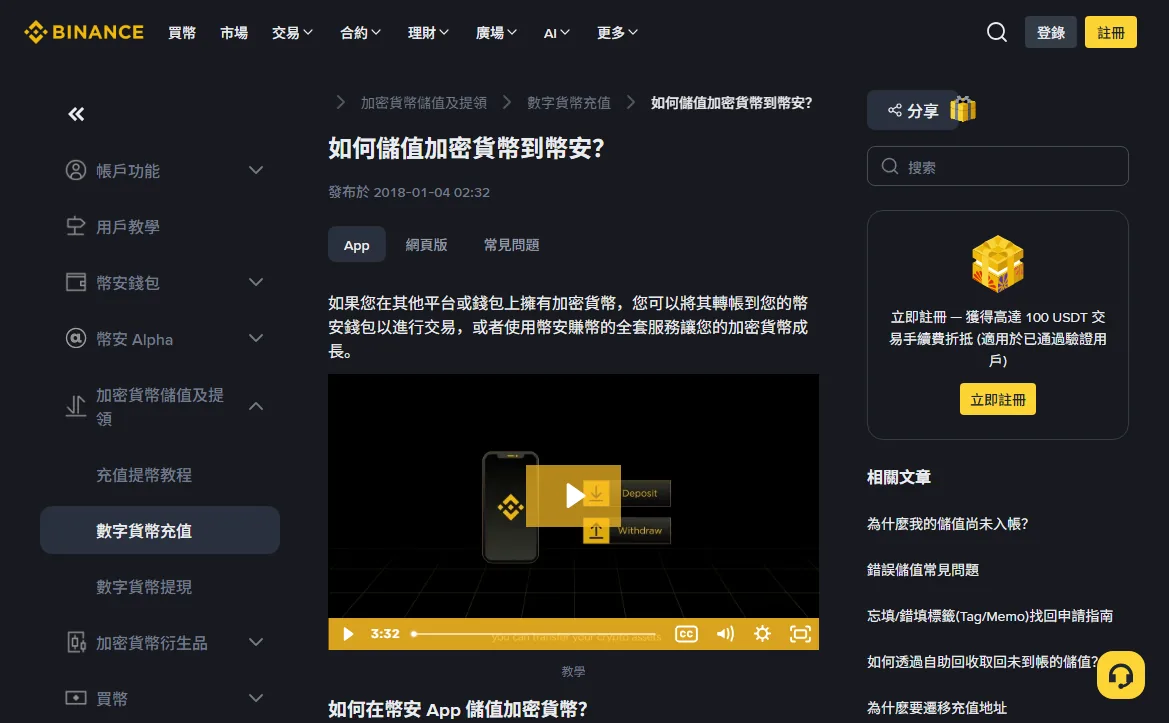Open 如何透過自助回收取回未到帳的儲值? article
Image resolution: width=1169 pixels, height=723 pixels.
[983, 661]
